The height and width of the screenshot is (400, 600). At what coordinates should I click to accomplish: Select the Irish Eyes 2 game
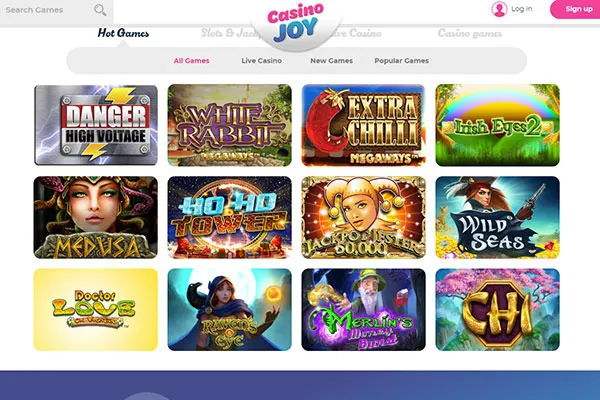(x=497, y=125)
